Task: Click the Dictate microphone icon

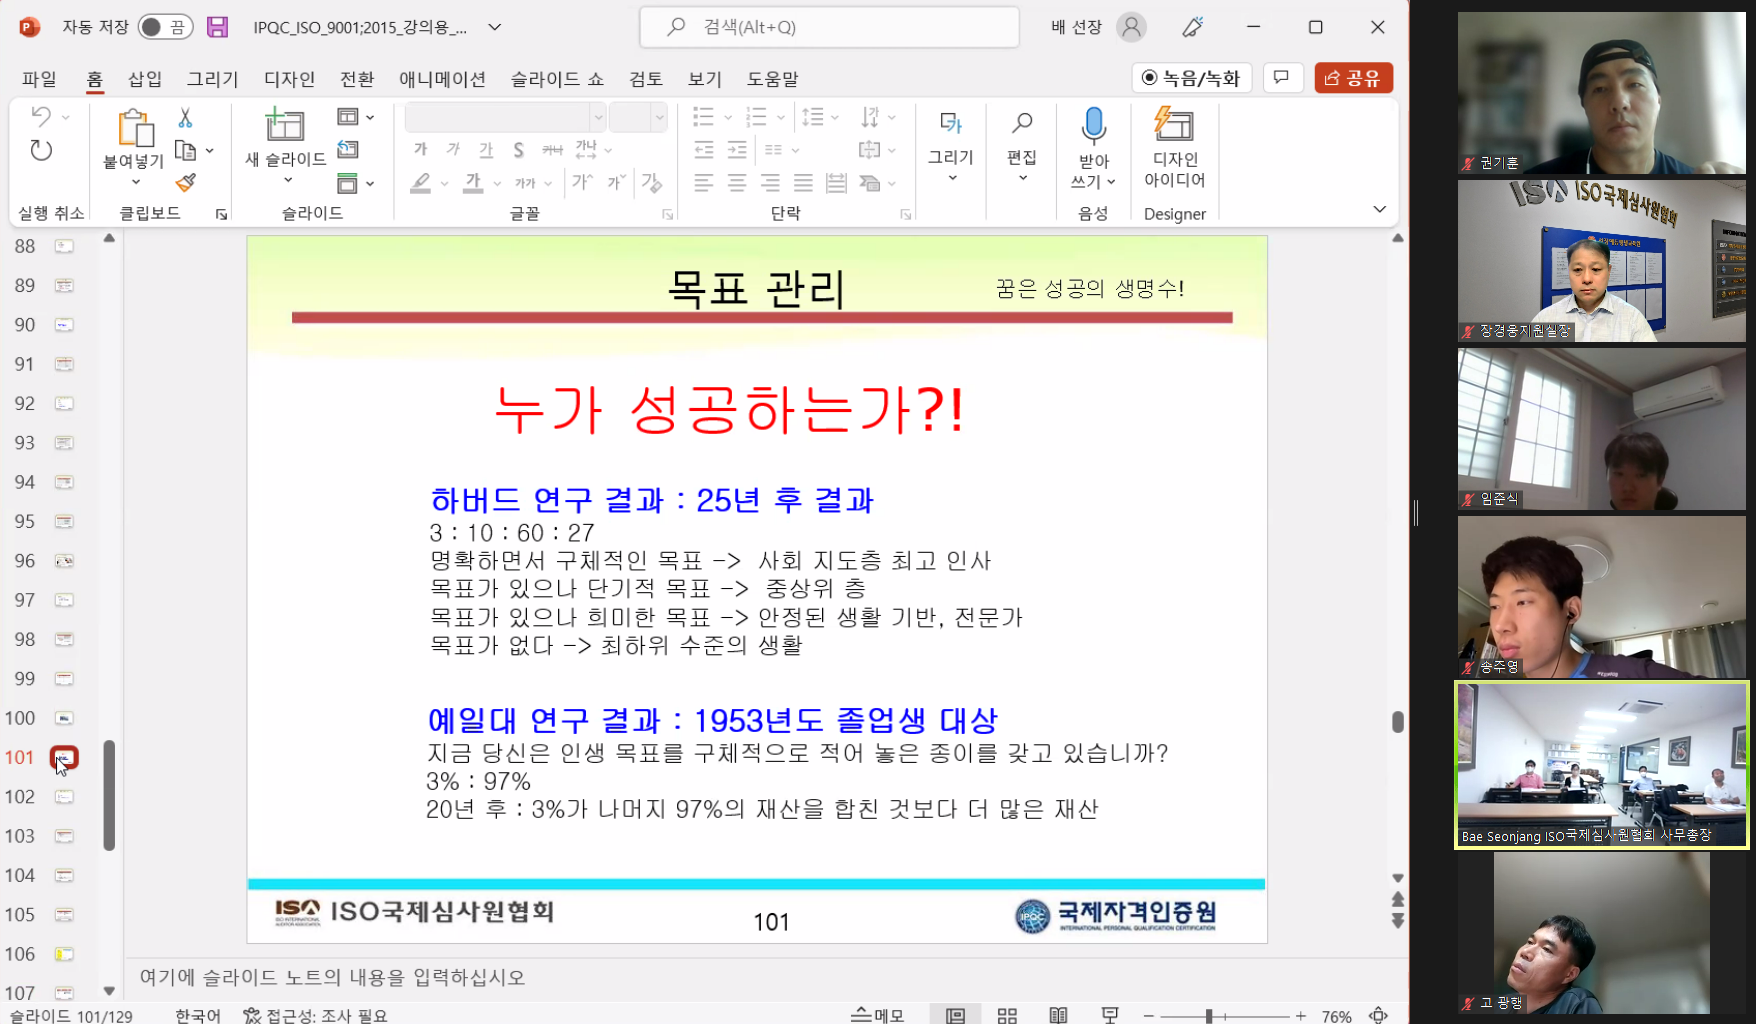Action: (1093, 127)
